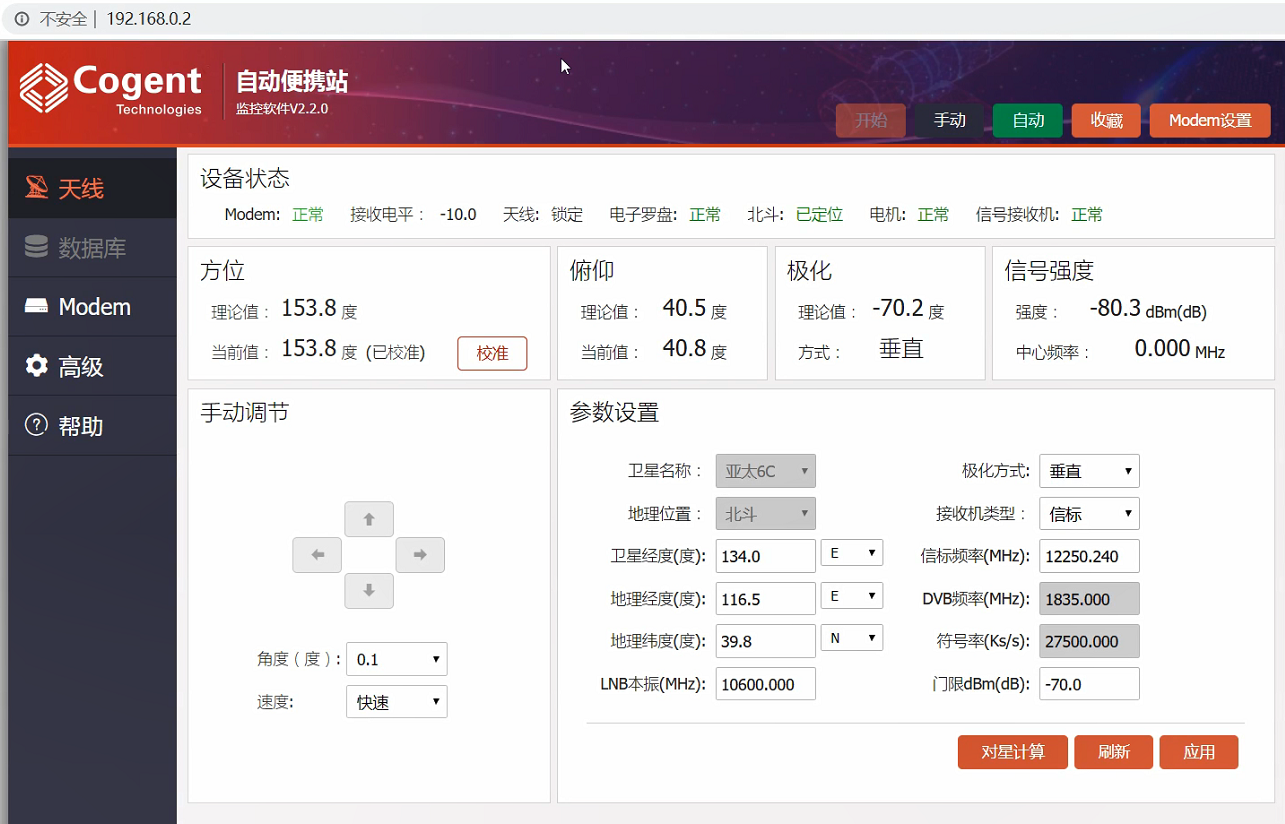This screenshot has height=824, width=1285.
Task: Click the 接收电平 value -10.0
Action: pos(458,214)
